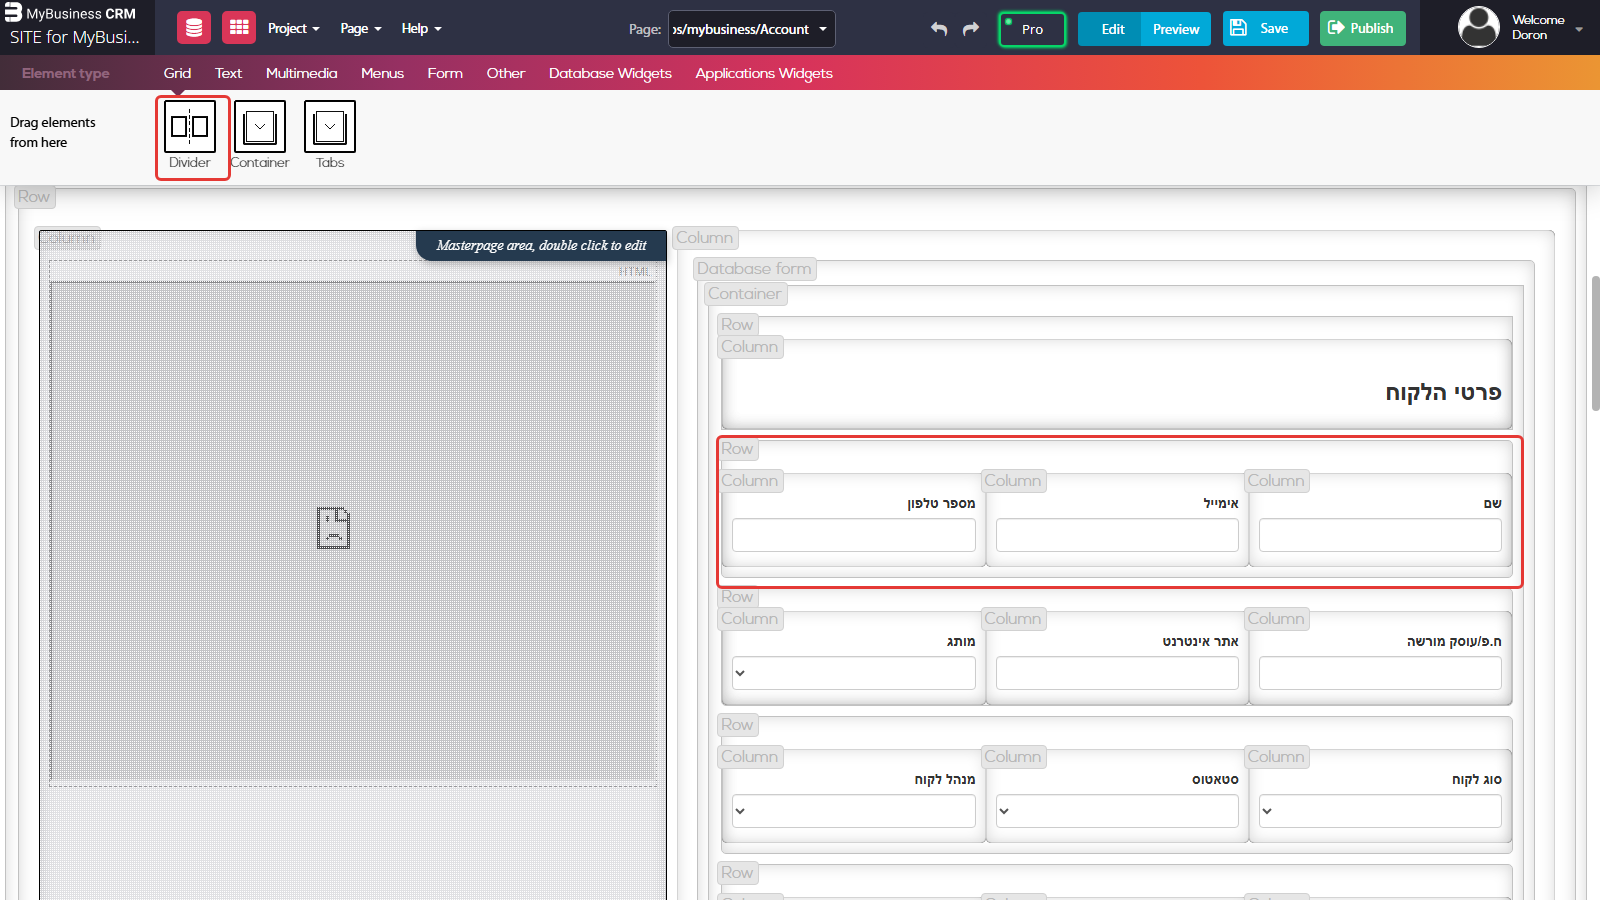Switch to the Form element tab
The height and width of the screenshot is (900, 1600).
click(445, 73)
